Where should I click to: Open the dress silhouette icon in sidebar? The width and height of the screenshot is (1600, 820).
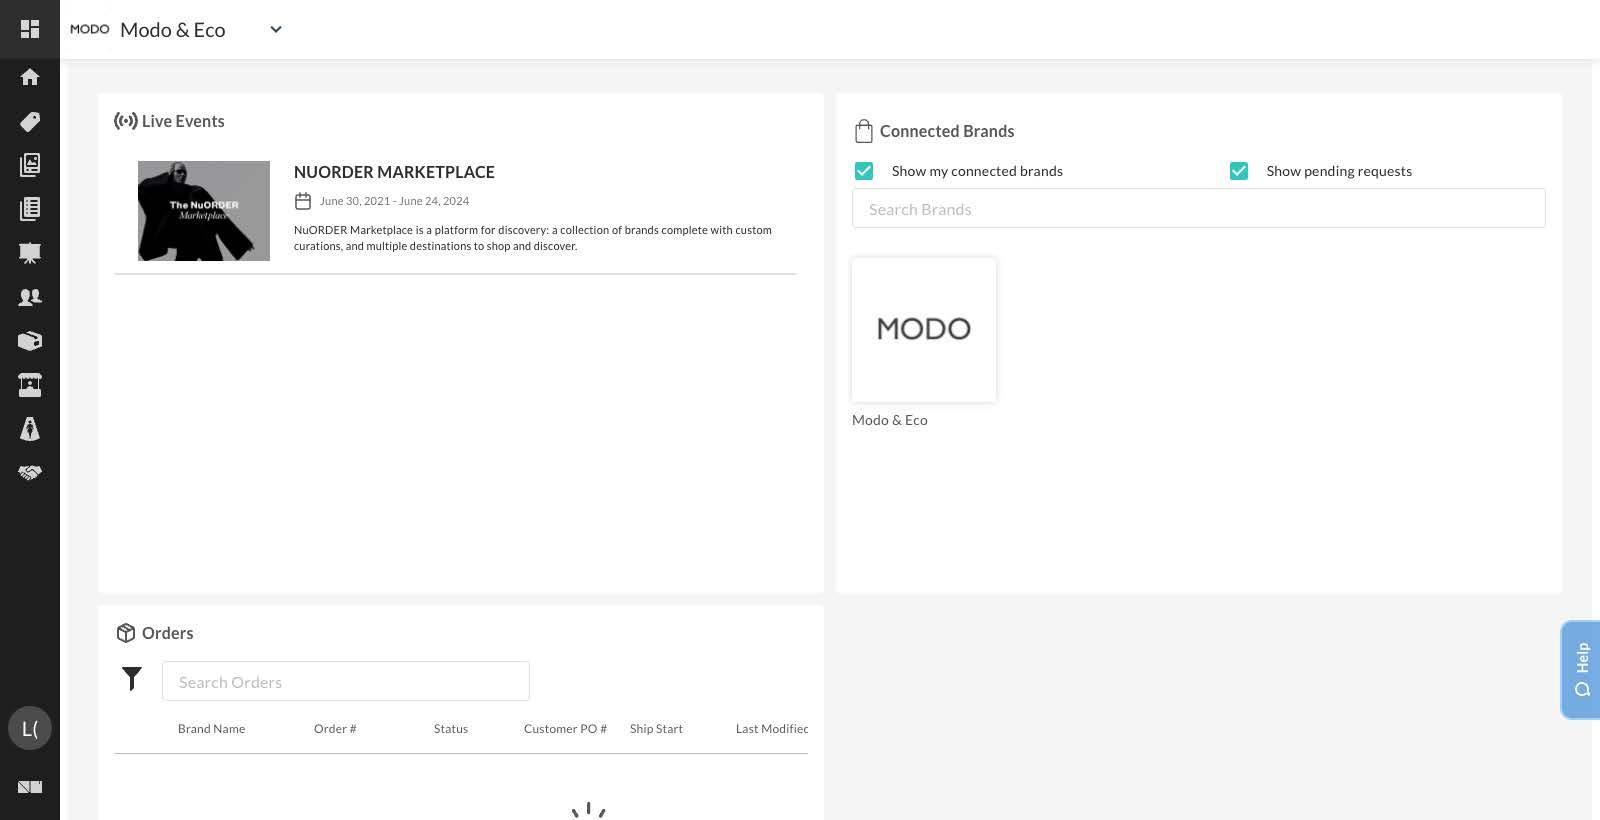click(30, 429)
